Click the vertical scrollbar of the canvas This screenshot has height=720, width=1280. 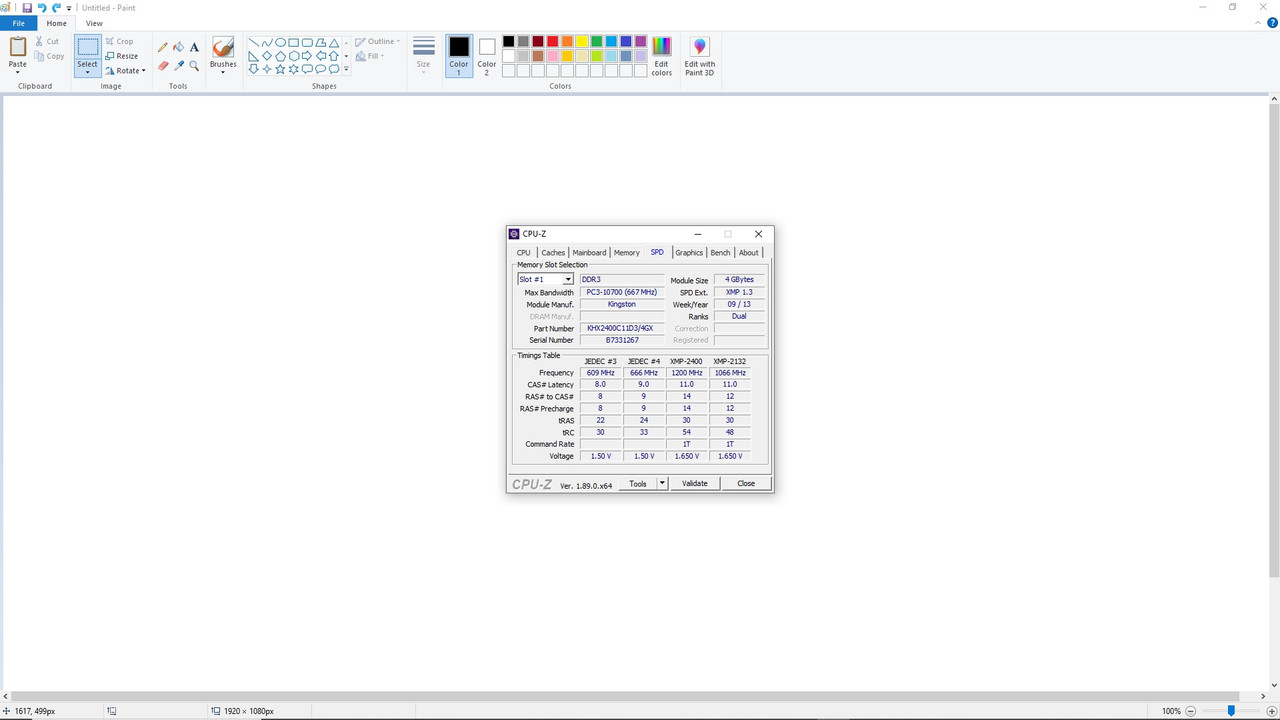[x=1273, y=340]
